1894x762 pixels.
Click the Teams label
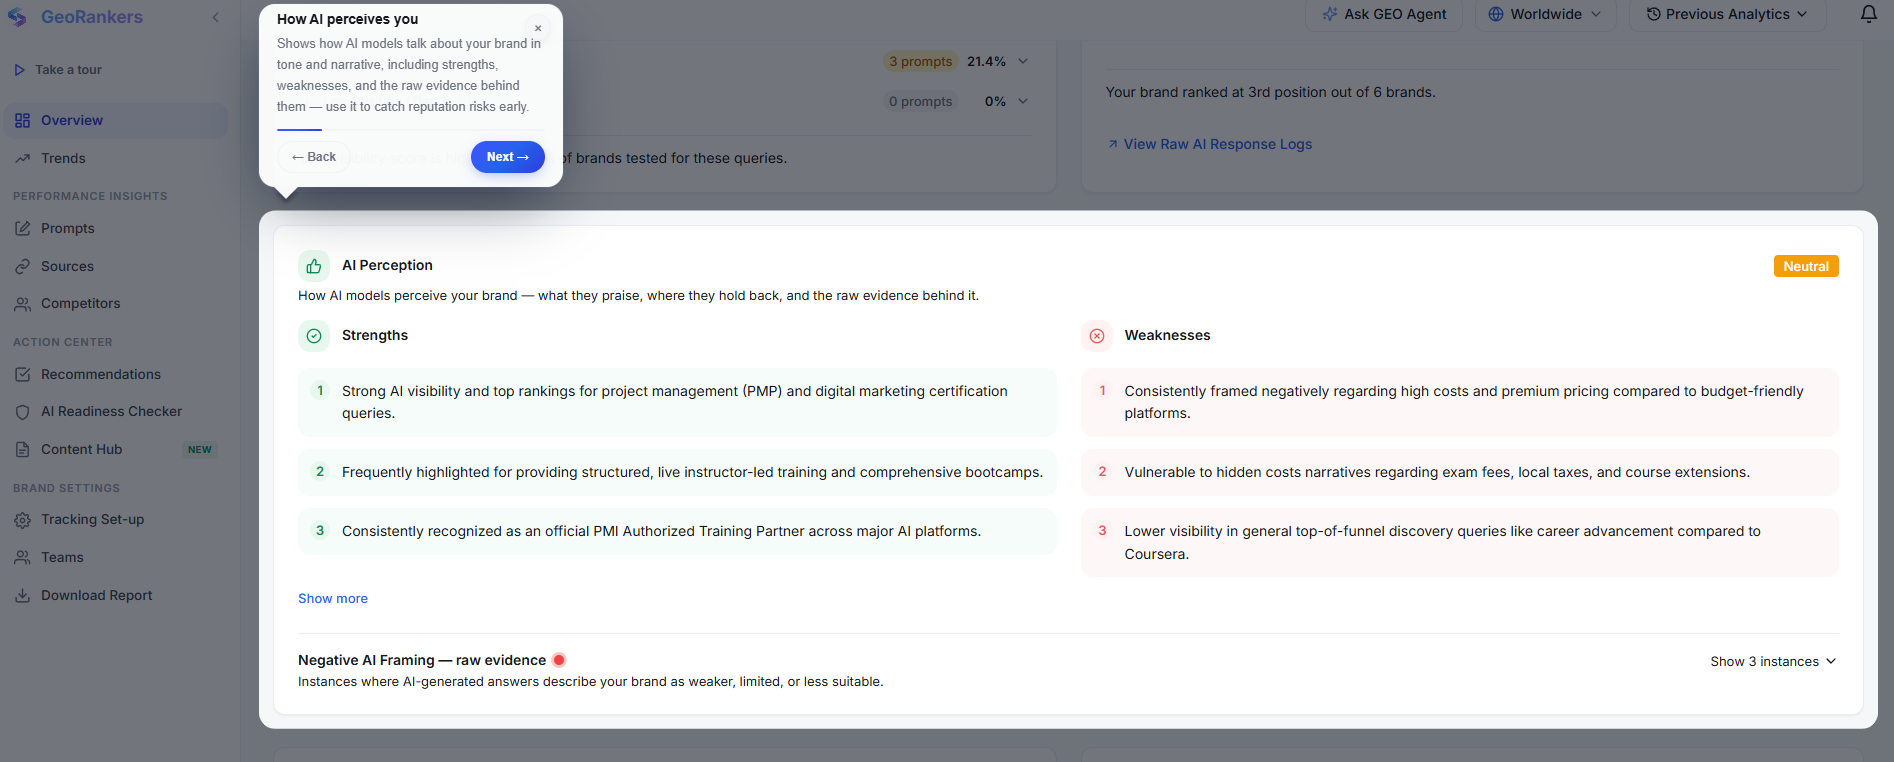click(62, 557)
